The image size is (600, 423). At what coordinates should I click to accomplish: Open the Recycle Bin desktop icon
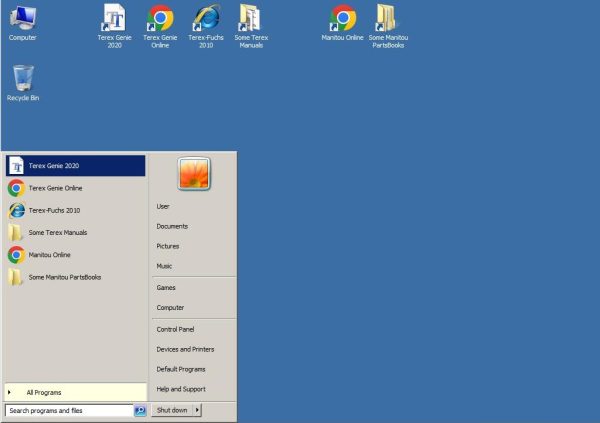(23, 83)
